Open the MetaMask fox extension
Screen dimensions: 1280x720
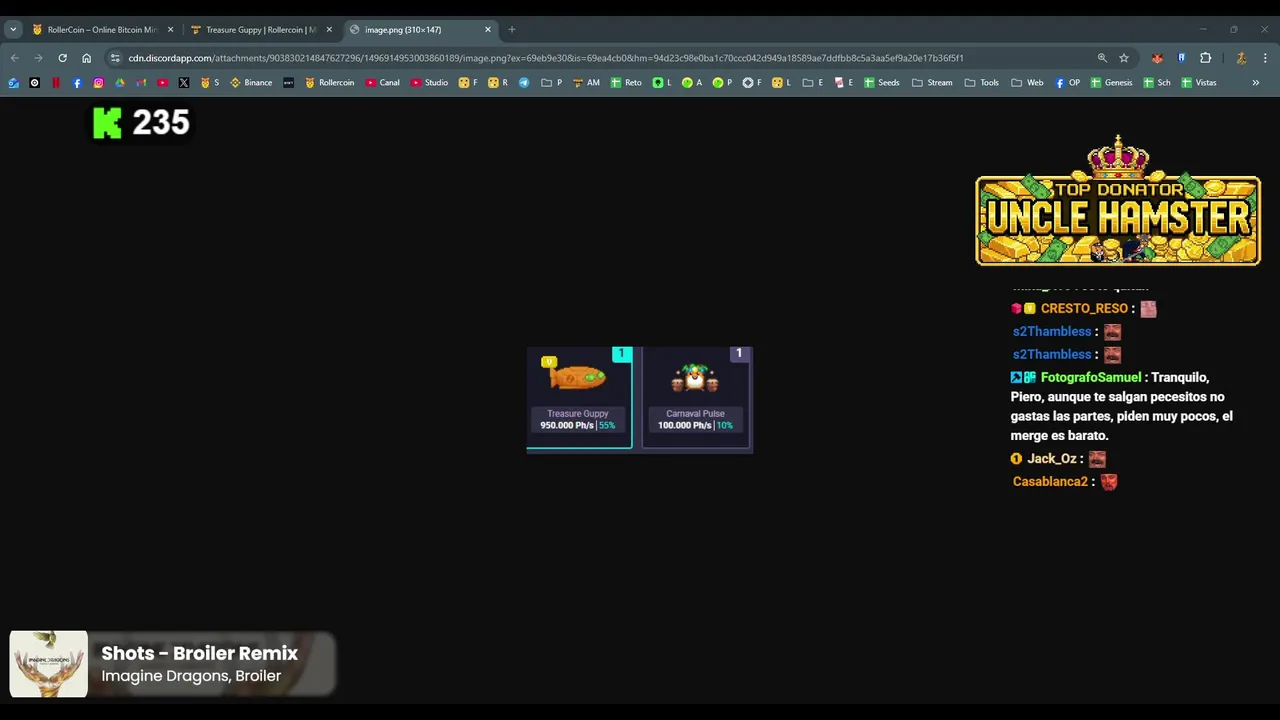[1157, 58]
